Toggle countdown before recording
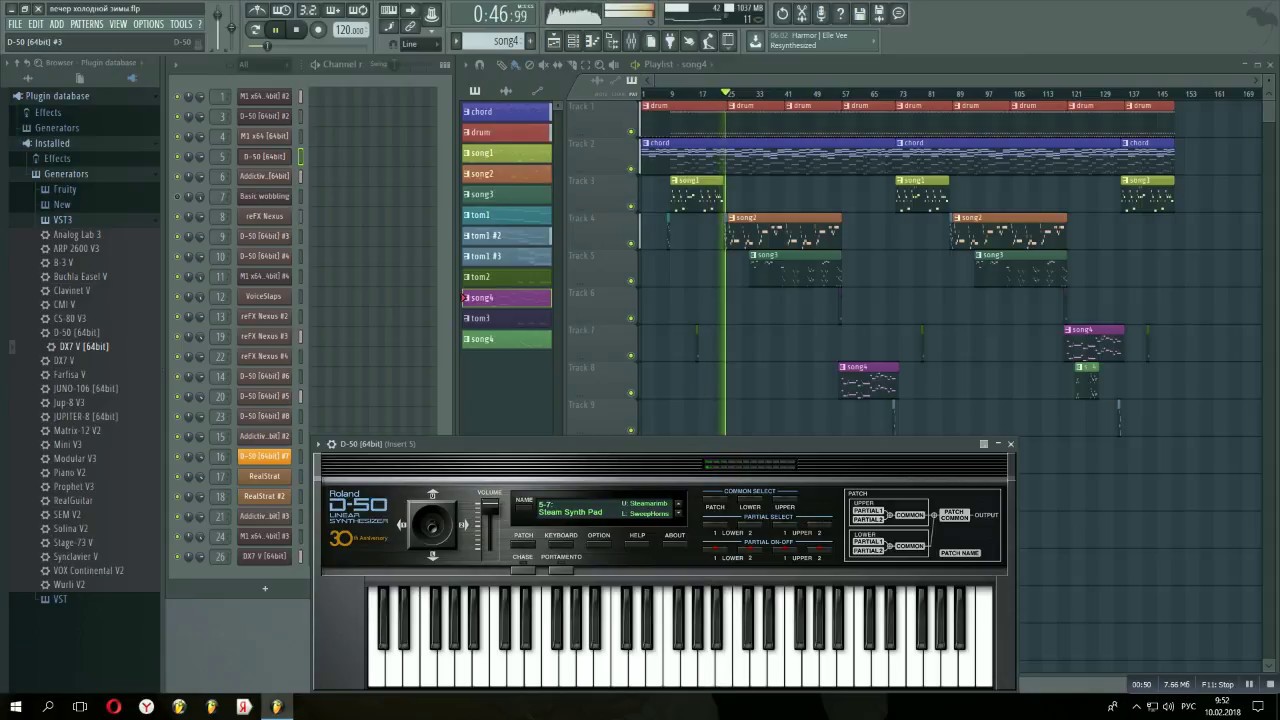The image size is (1280, 720). pyautogui.click(x=308, y=11)
